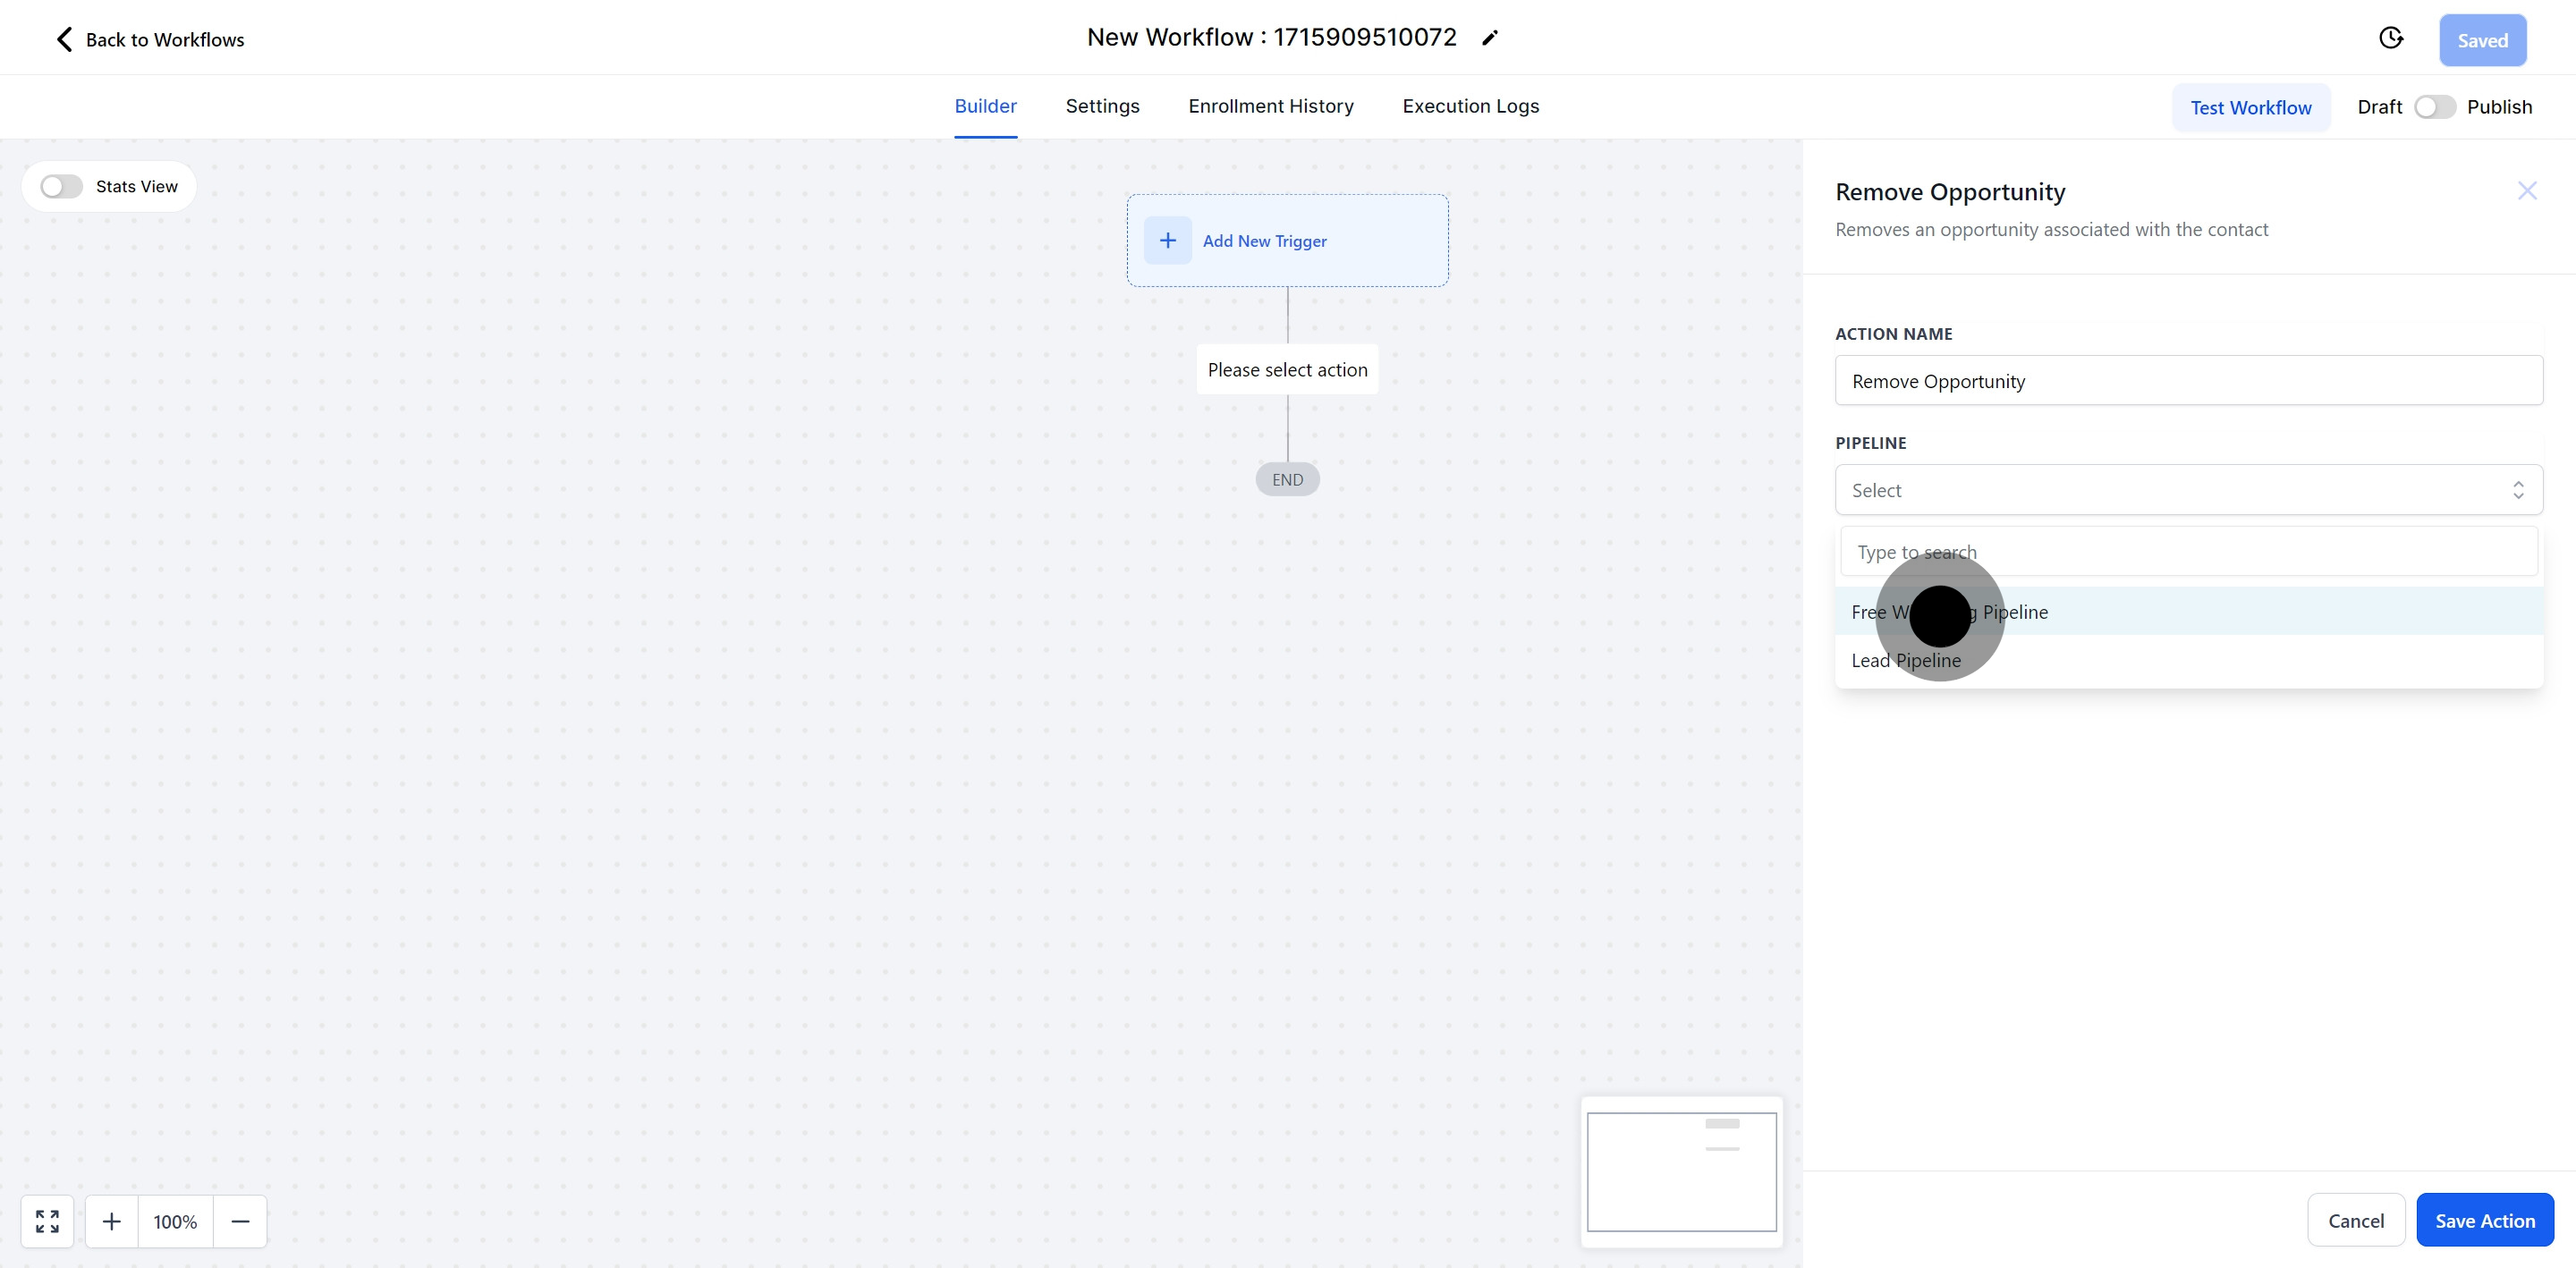Click the pencil icon to rename workflow
The width and height of the screenshot is (2576, 1268).
1489,38
